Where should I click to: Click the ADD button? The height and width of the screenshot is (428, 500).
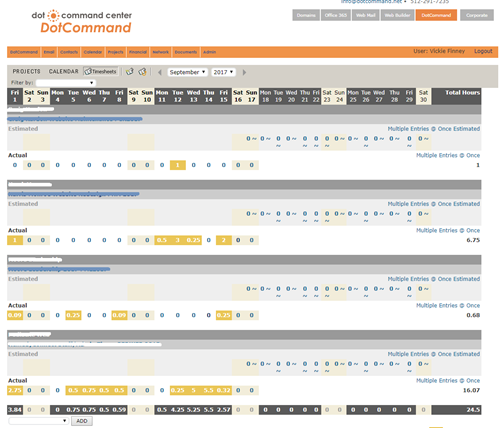tap(82, 421)
